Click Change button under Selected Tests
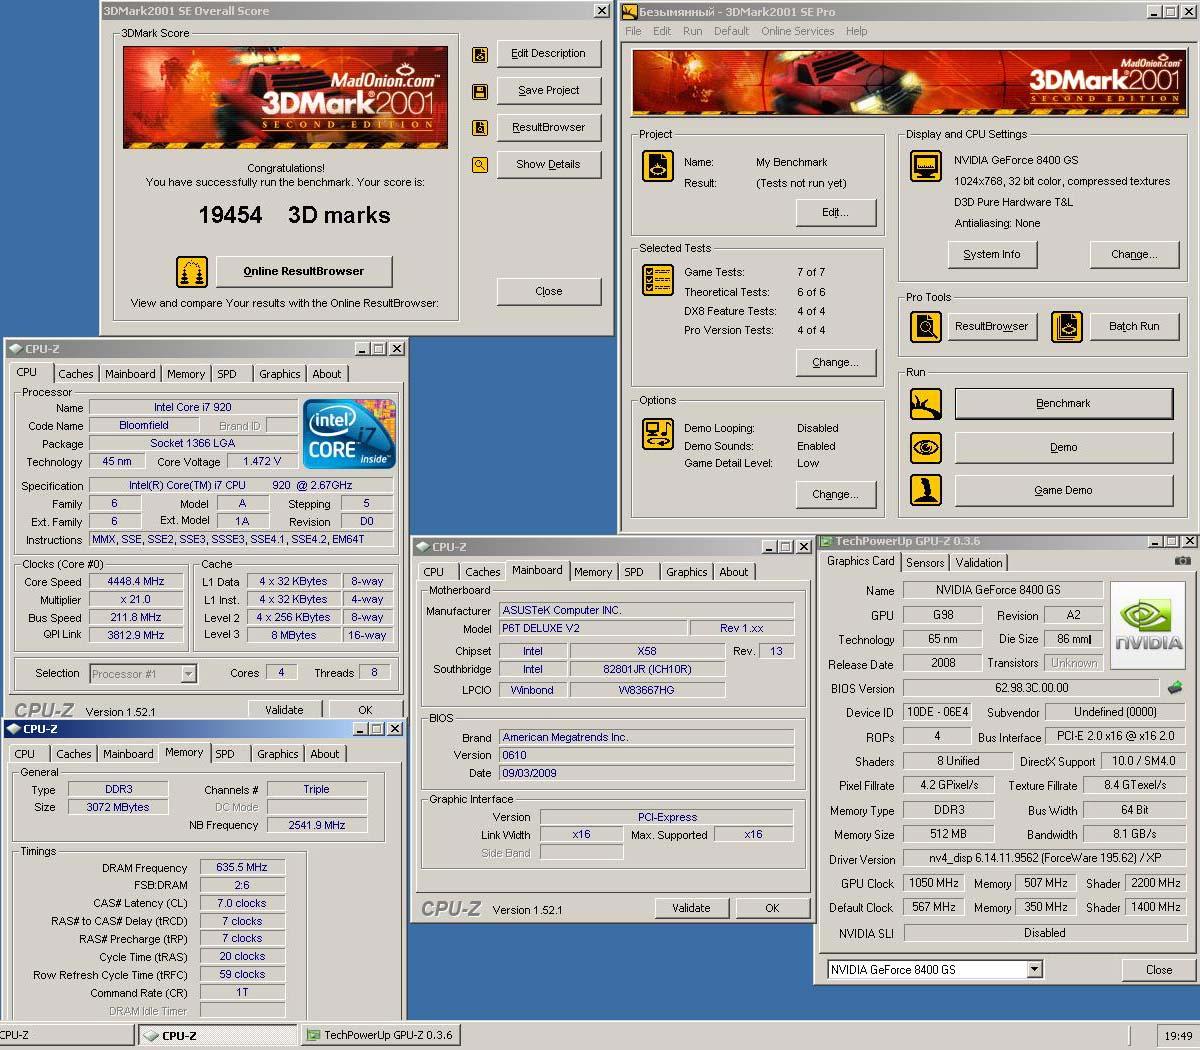Image resolution: width=1200 pixels, height=1050 pixels. coord(836,363)
